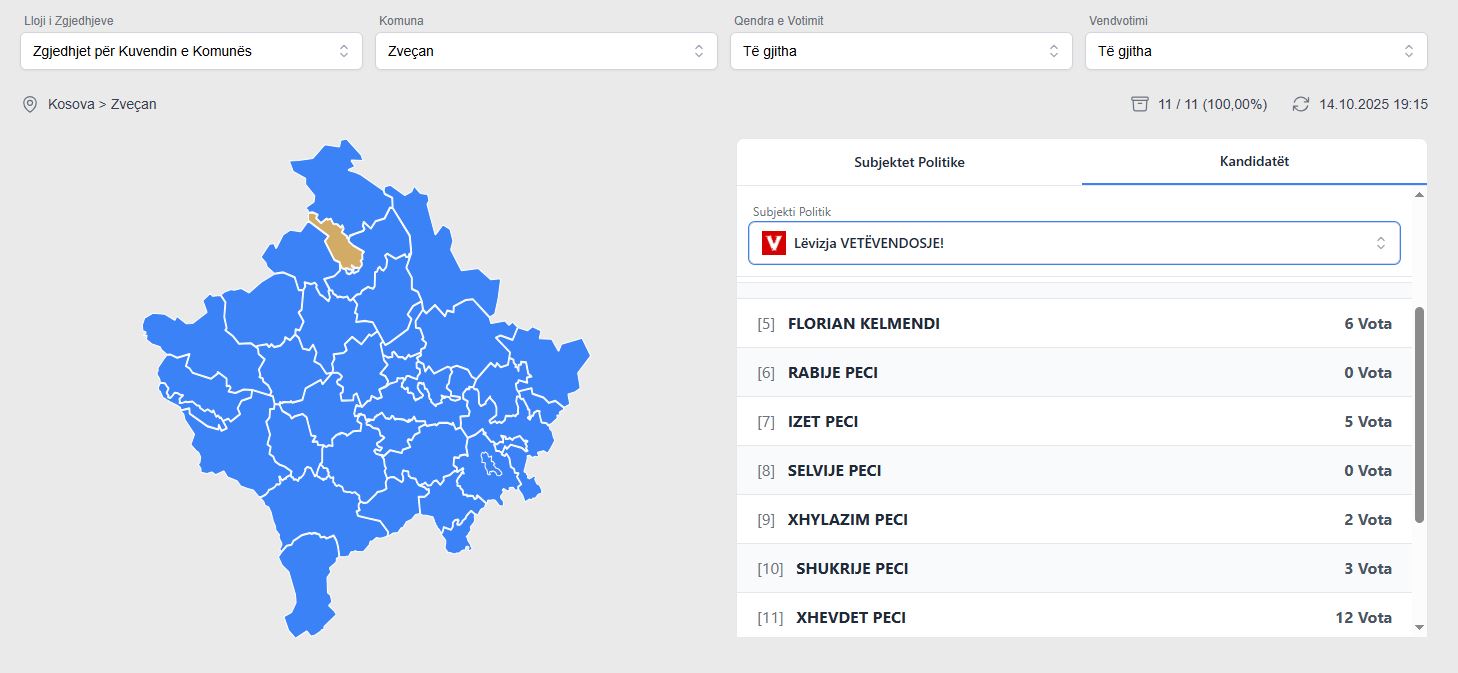Click the refresh arrows icon
1458x673 pixels.
[x=1300, y=104]
